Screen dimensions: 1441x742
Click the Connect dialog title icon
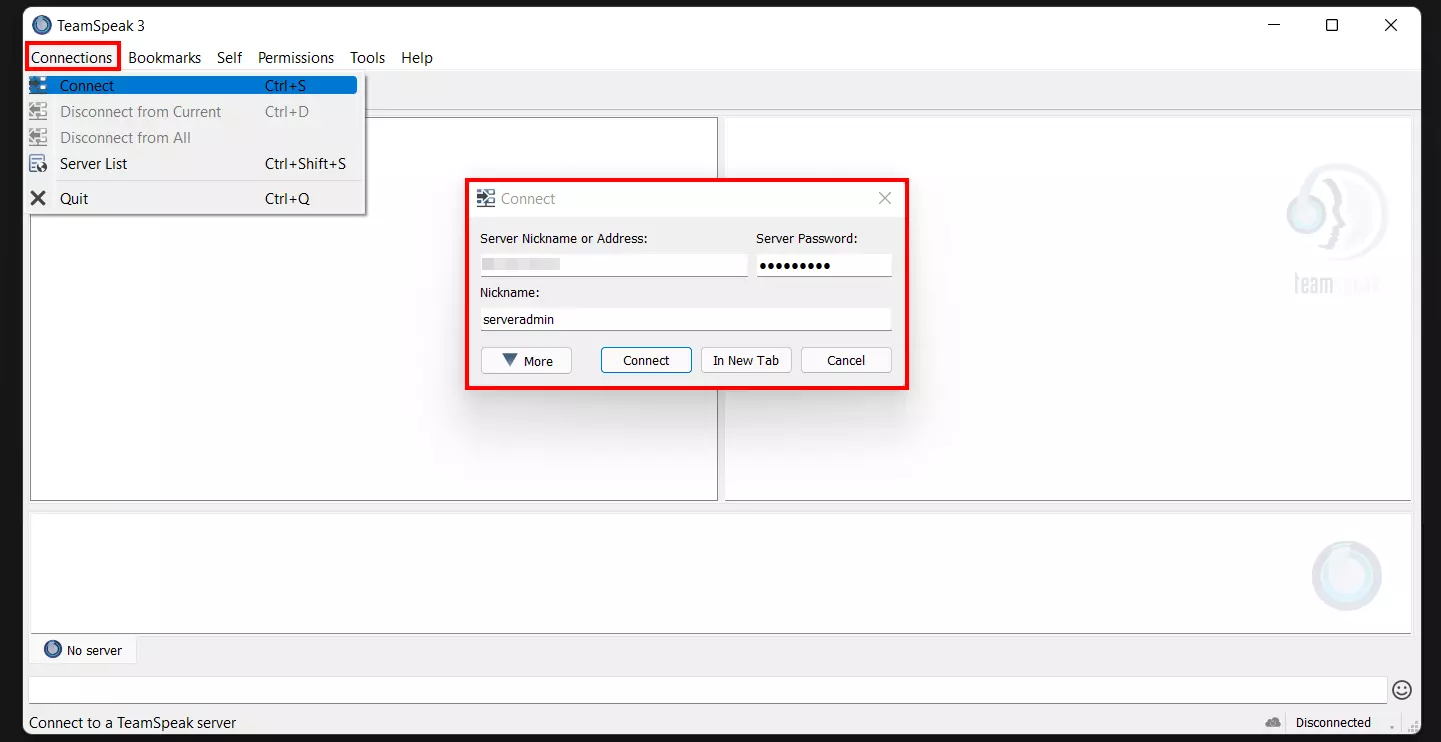click(486, 198)
